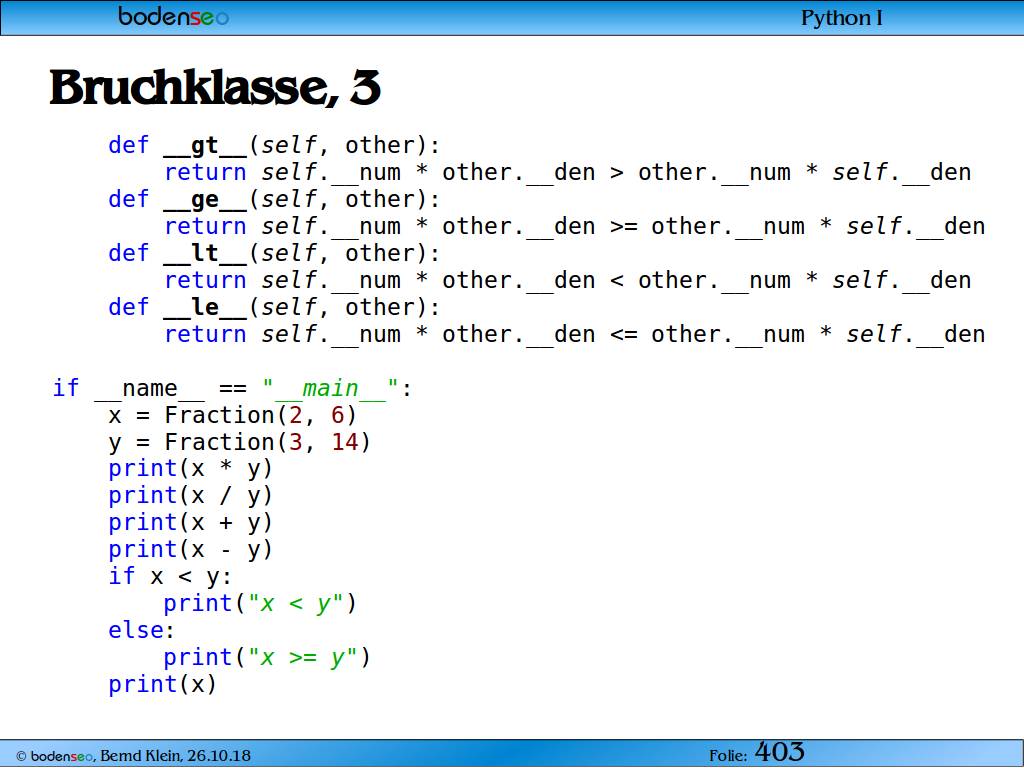1024x768 pixels.
Task: Click the footer copyright "bodenseo, Bernd Klein, 26.10.18"
Action: click(133, 756)
